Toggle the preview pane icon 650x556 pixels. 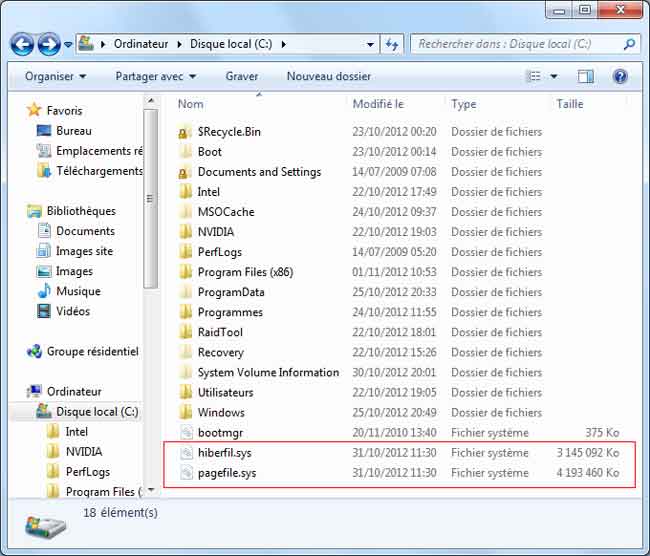pyautogui.click(x=586, y=76)
